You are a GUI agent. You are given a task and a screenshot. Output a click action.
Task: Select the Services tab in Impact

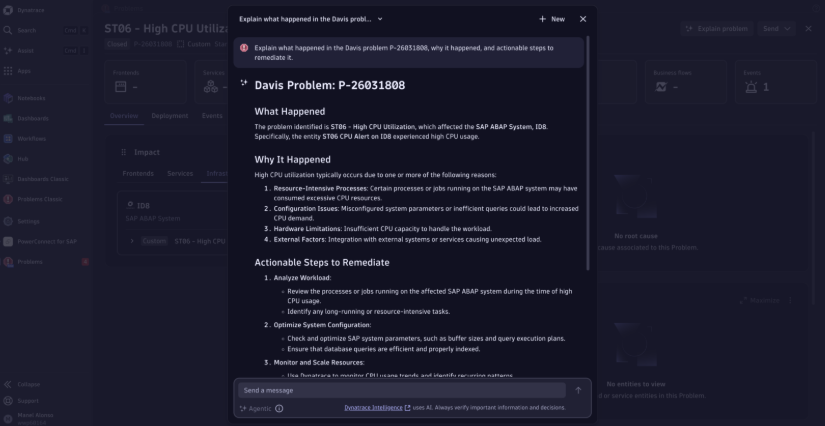(180, 174)
